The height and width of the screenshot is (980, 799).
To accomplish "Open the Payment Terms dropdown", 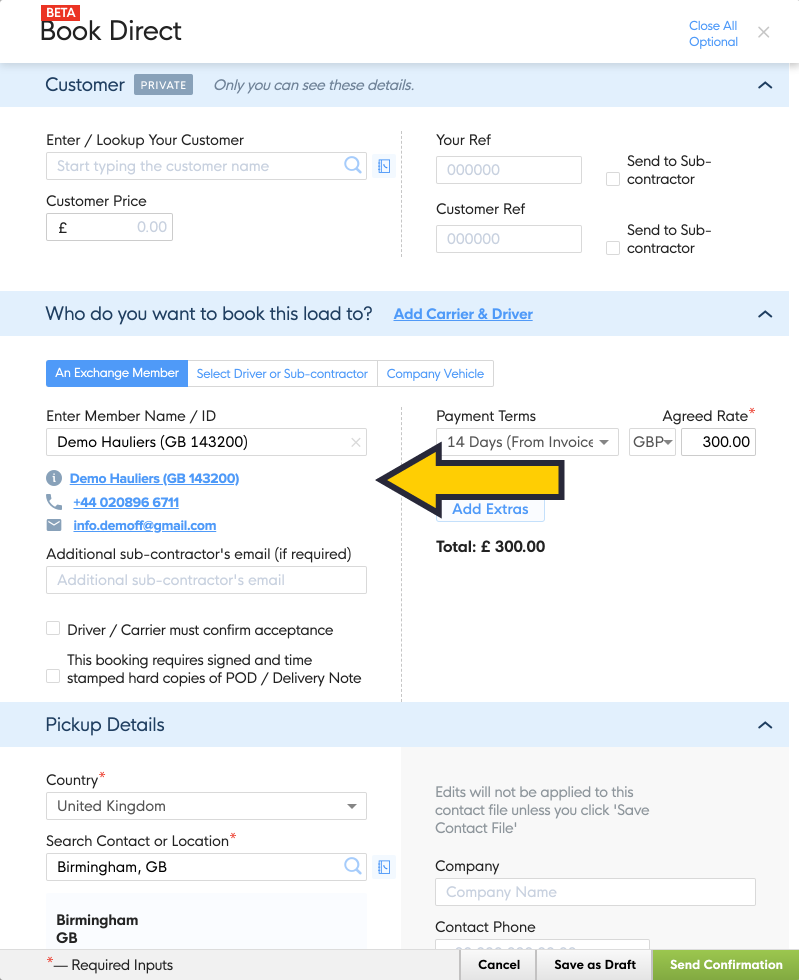I will point(527,442).
